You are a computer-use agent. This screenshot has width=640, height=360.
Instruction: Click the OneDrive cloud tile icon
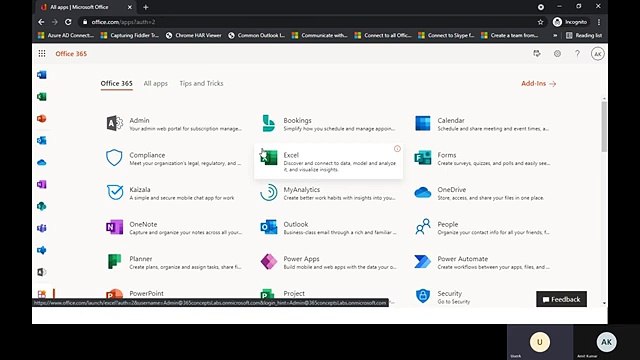(x=422, y=192)
